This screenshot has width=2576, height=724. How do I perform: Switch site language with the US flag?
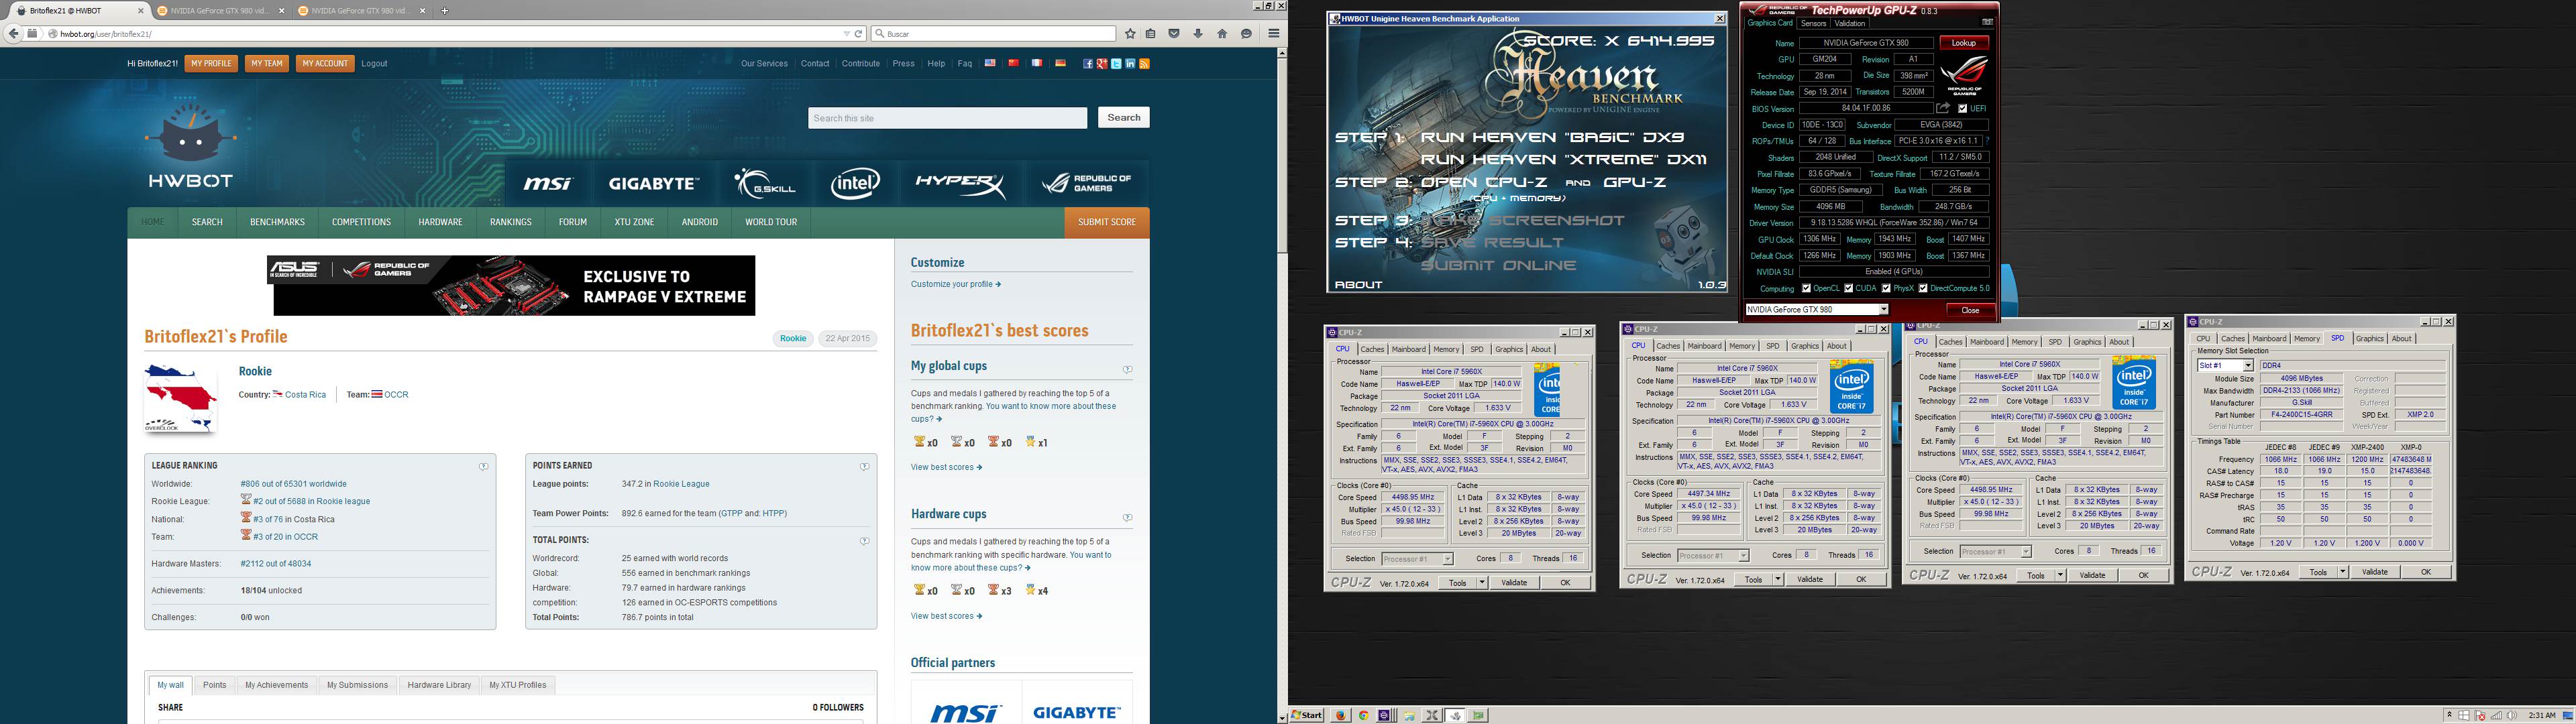[x=990, y=63]
